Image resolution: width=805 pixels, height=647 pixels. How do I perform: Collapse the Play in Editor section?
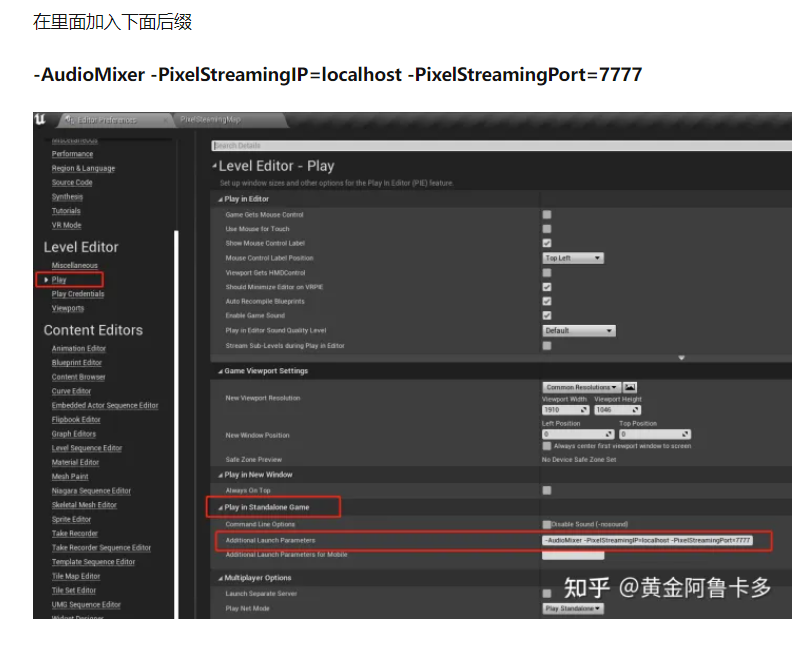[x=220, y=200]
